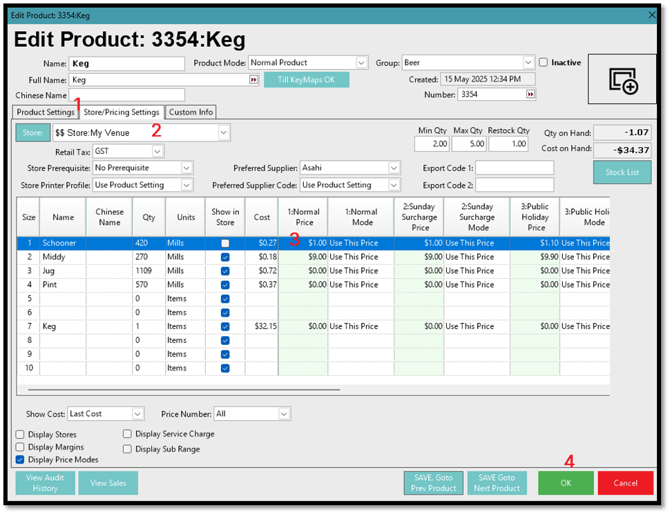The height and width of the screenshot is (514, 670).
Task: Click the add image icon at top right
Action: coord(624,81)
